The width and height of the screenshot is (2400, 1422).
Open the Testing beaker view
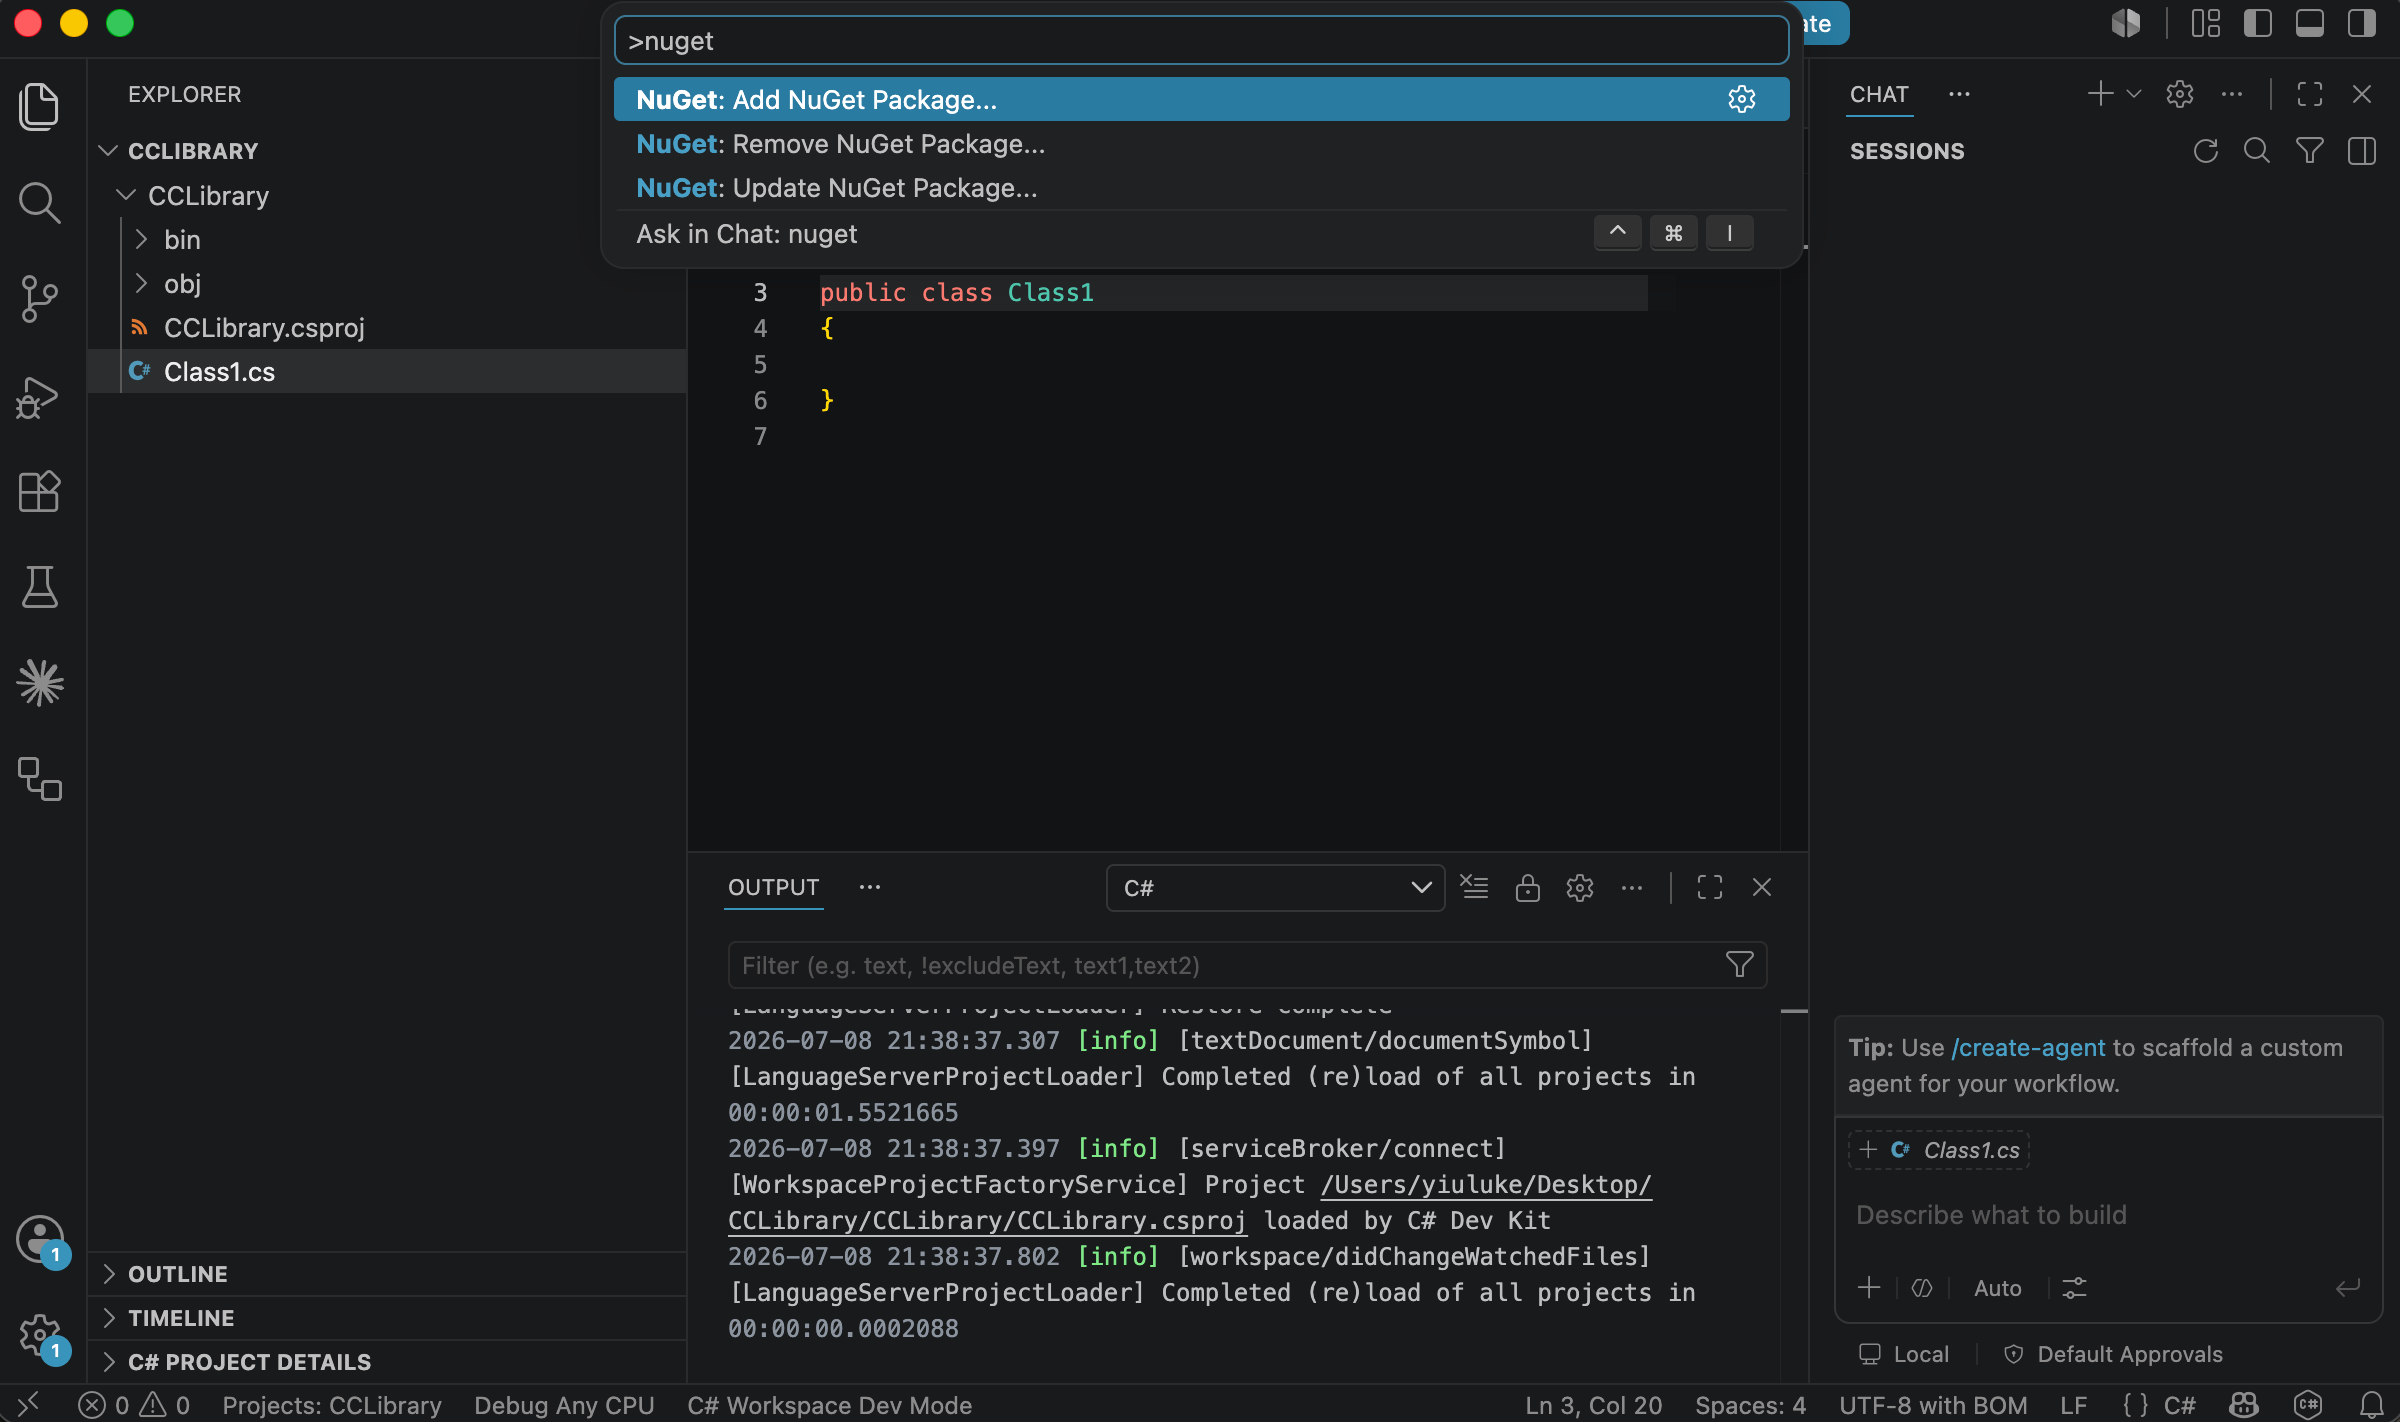(x=40, y=587)
